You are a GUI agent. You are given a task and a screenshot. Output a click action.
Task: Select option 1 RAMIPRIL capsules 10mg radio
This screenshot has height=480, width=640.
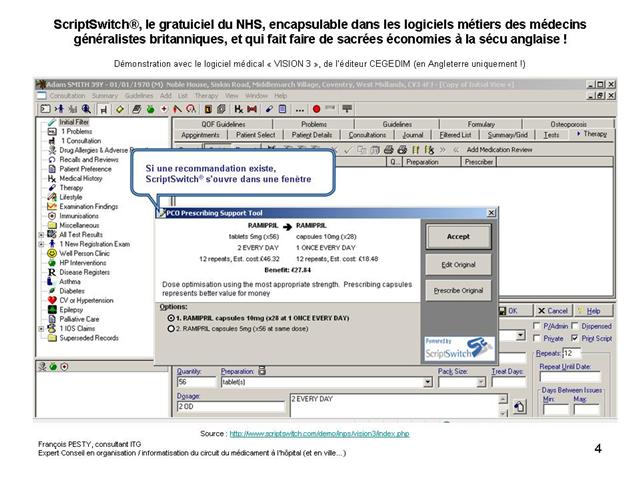[x=171, y=318]
